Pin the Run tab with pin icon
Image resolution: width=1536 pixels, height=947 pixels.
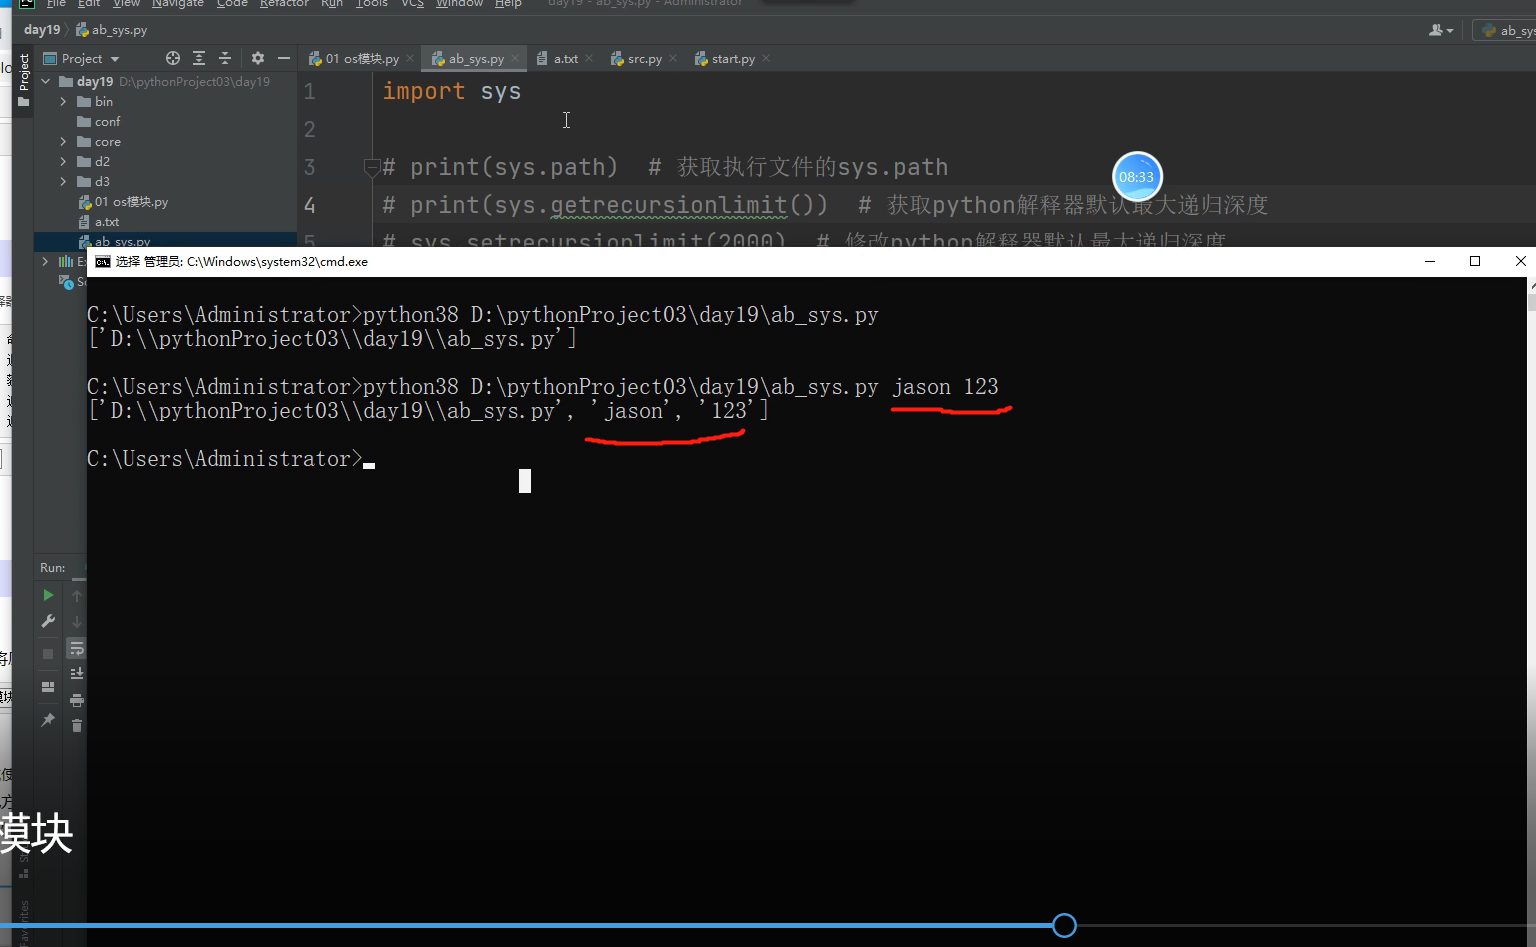click(x=48, y=720)
